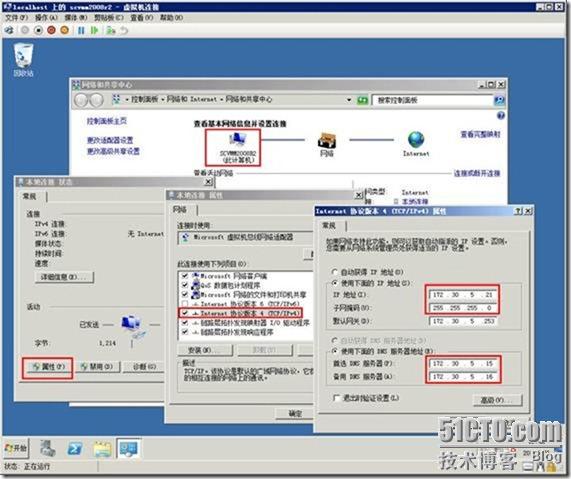Enable 退出时验证设置 checkbox
The width and height of the screenshot is (571, 479).
tap(336, 398)
